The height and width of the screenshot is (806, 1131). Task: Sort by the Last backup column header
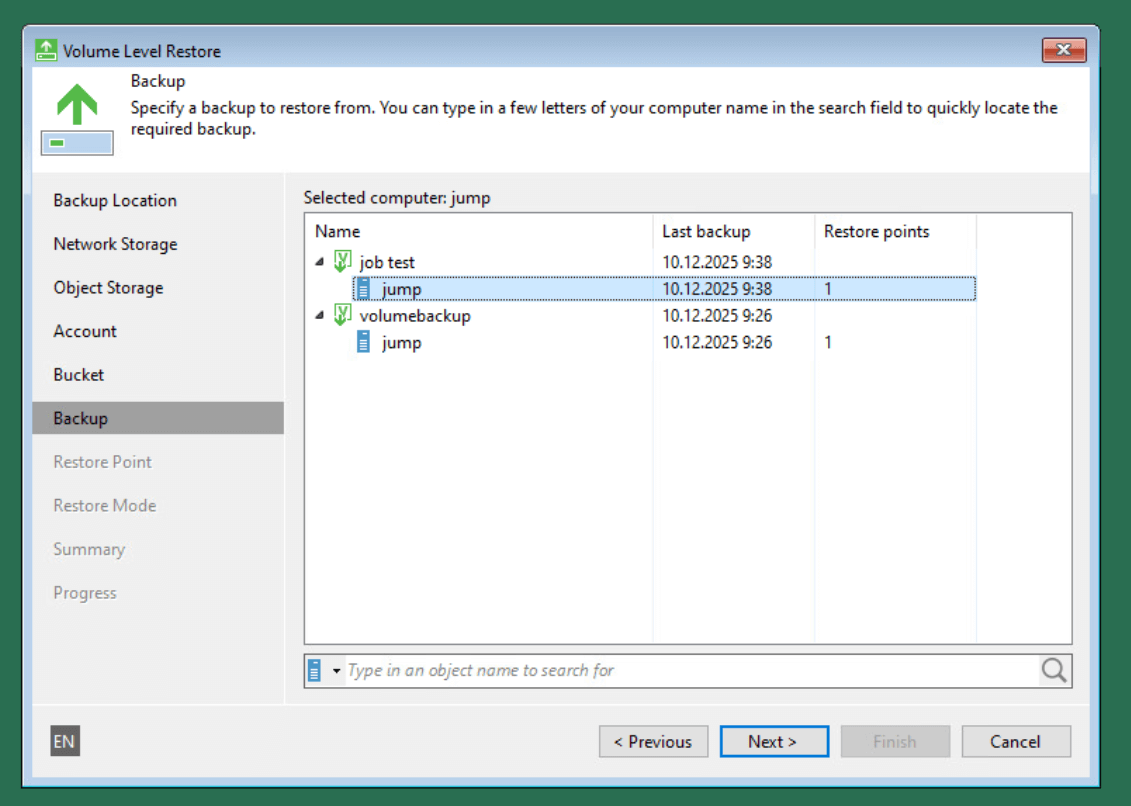(706, 231)
